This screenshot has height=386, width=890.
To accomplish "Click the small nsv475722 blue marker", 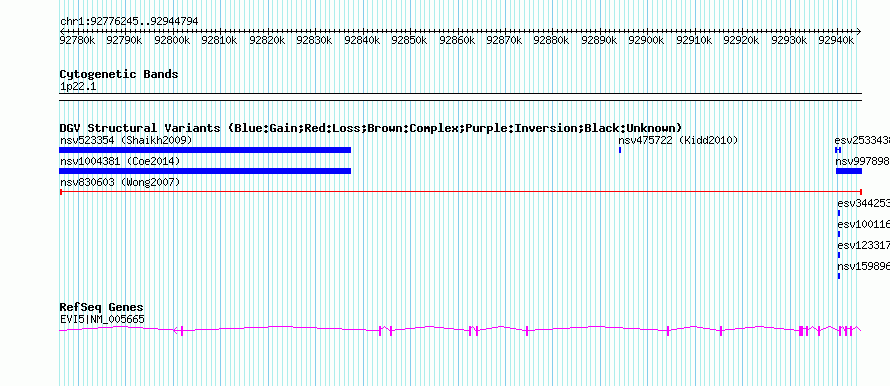I will [620, 150].
